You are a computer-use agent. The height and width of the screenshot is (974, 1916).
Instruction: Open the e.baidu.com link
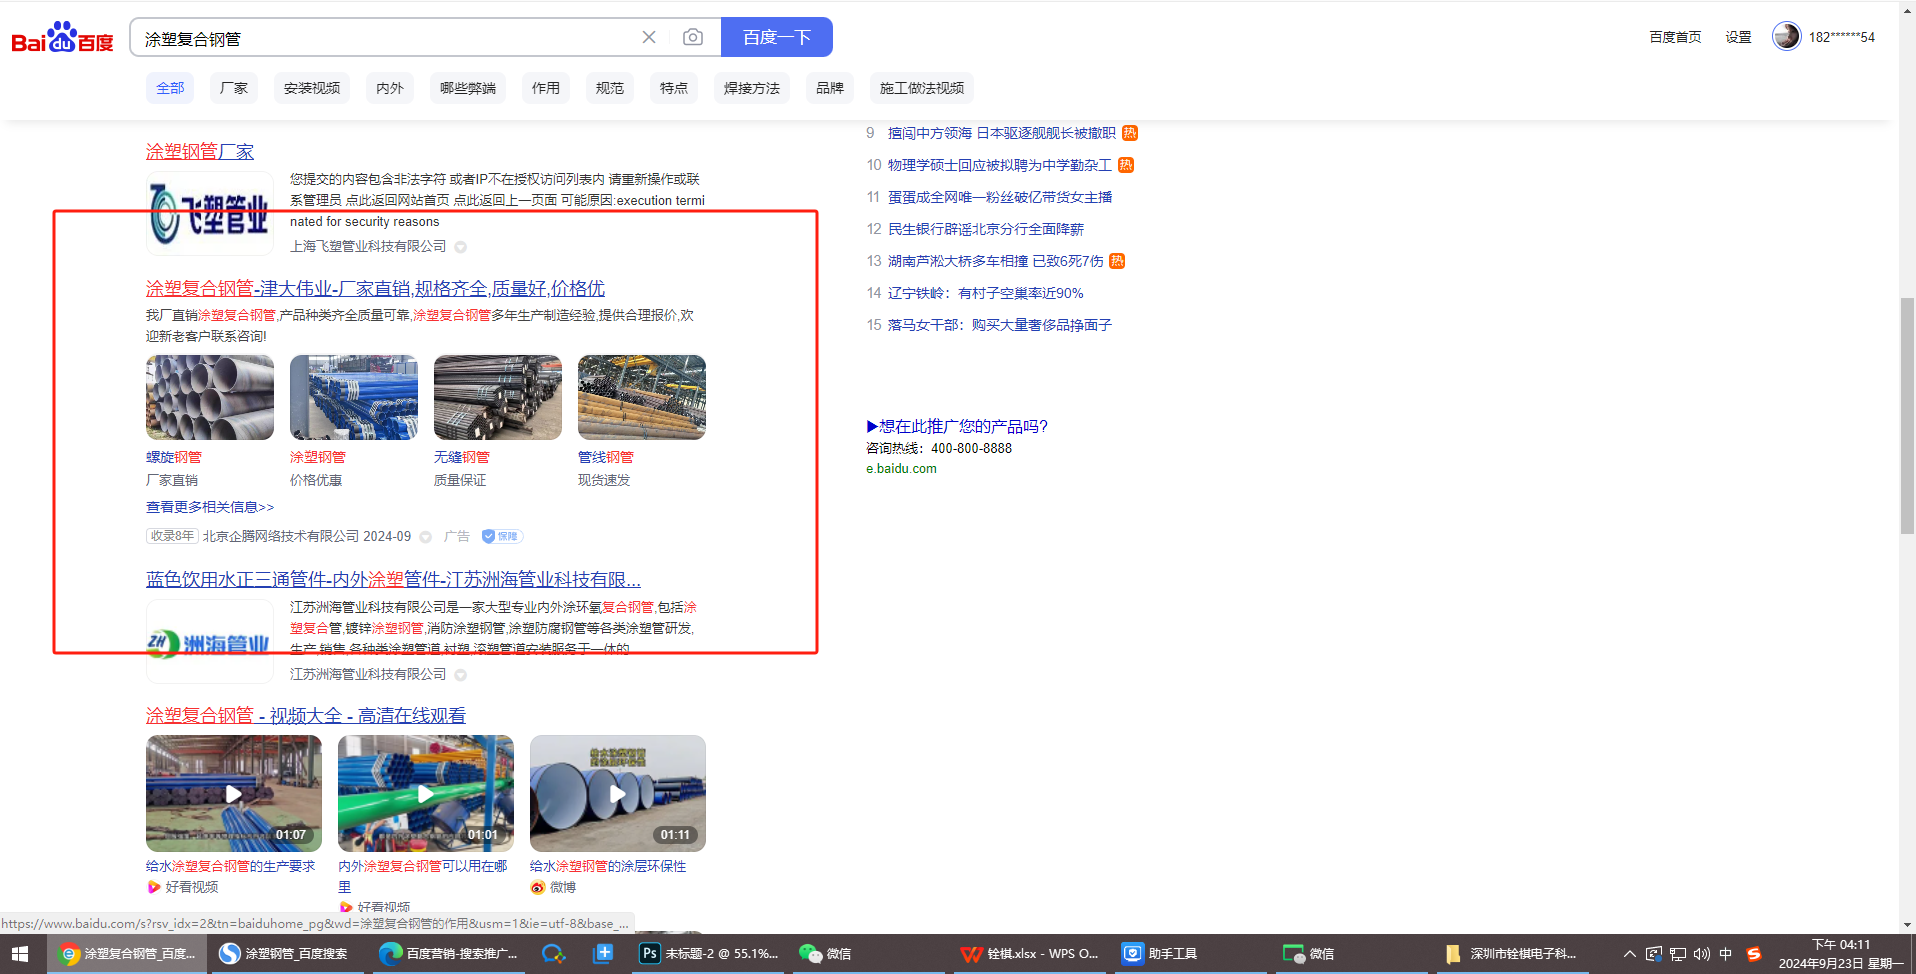click(901, 468)
